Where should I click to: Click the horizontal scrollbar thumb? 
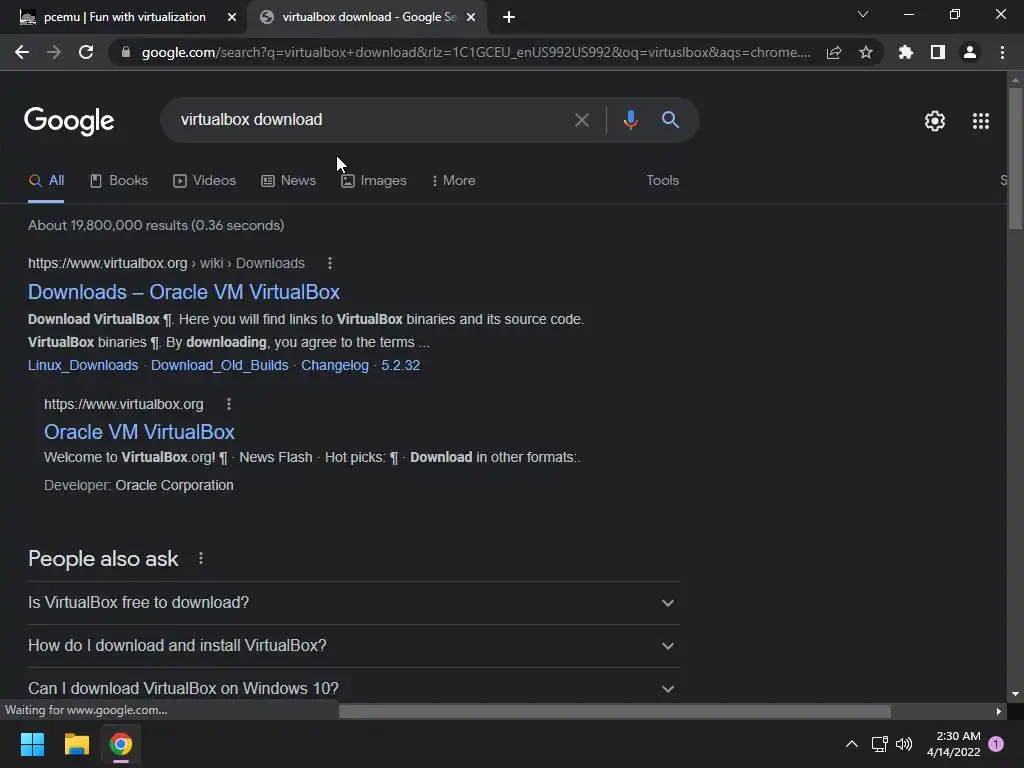coord(615,711)
